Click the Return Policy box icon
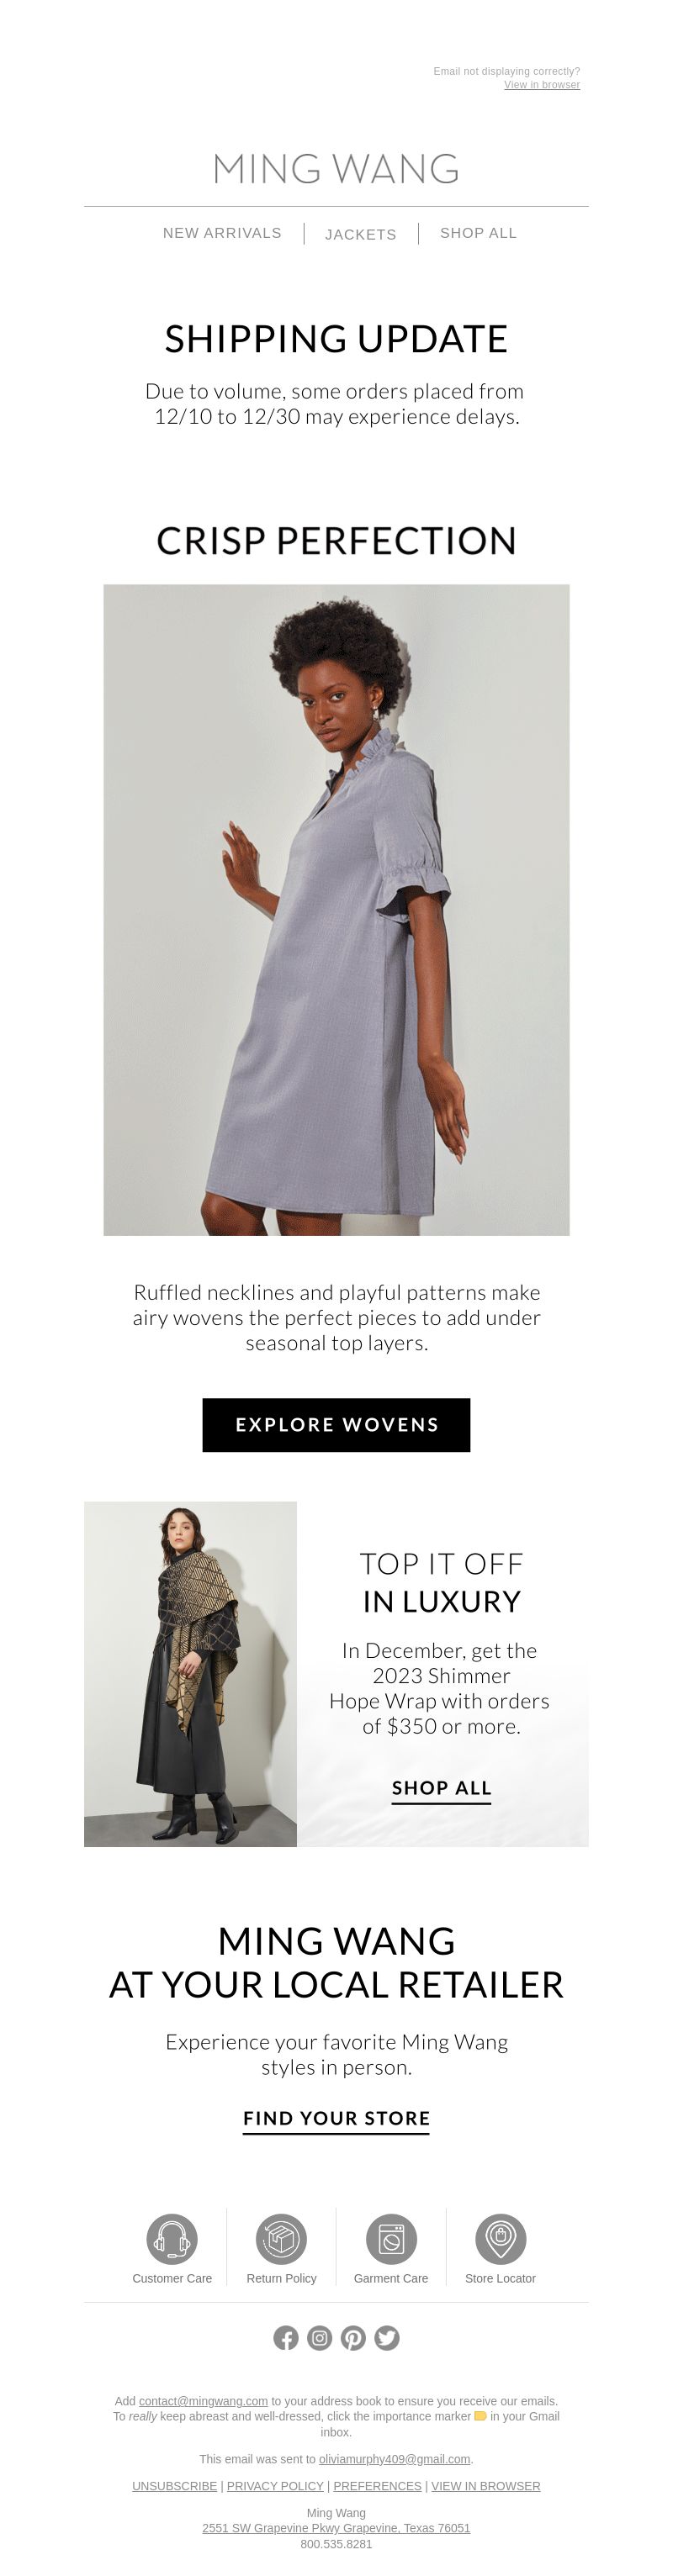This screenshot has width=673, height=2576. (281, 2238)
